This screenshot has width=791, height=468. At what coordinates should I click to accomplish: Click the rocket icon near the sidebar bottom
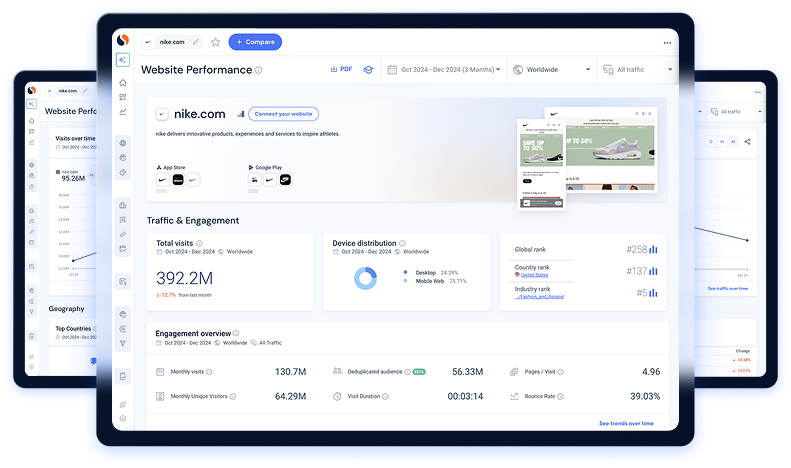123,404
